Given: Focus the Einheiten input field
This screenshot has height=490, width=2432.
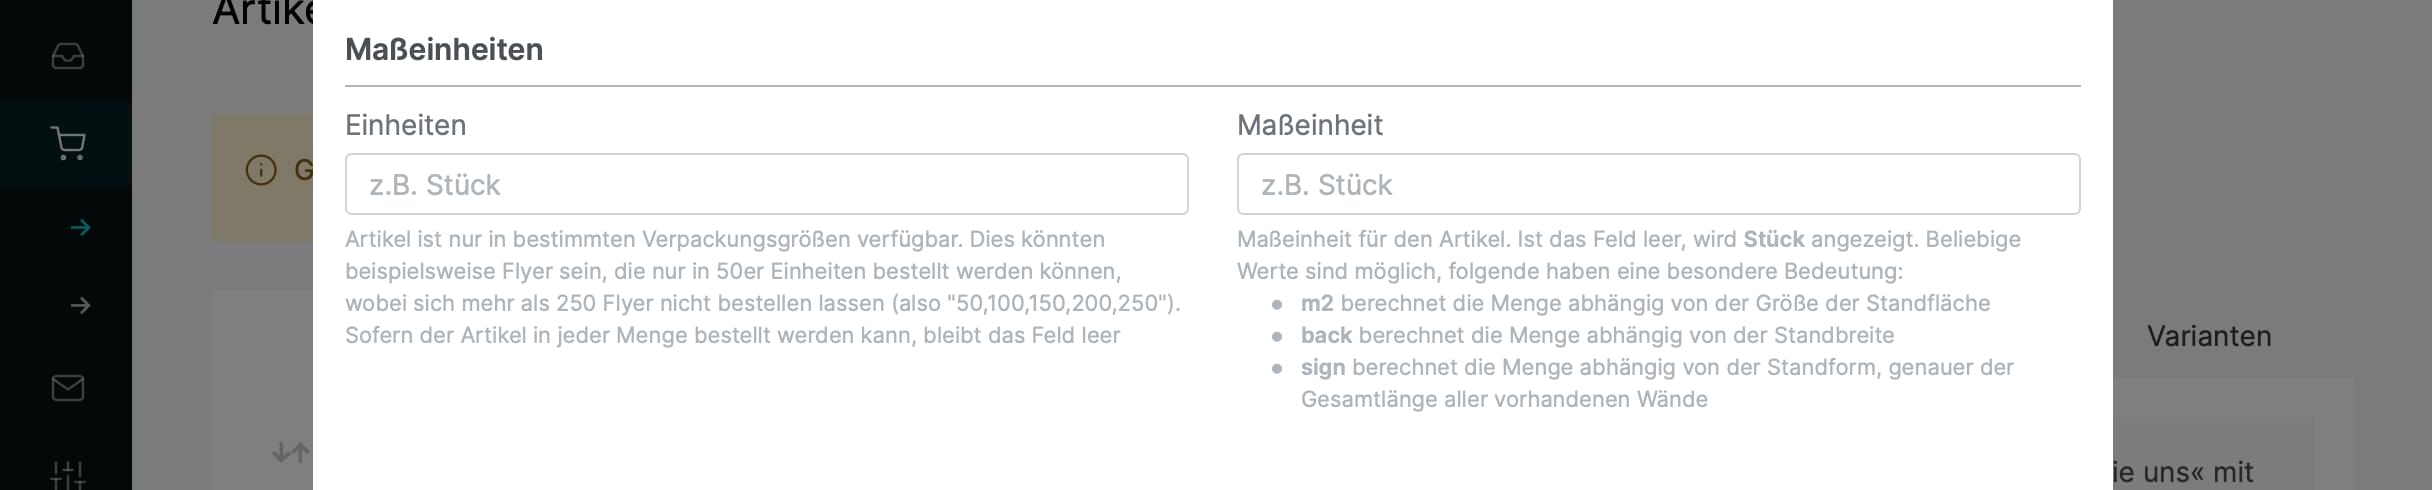Looking at the screenshot, I should (x=766, y=184).
